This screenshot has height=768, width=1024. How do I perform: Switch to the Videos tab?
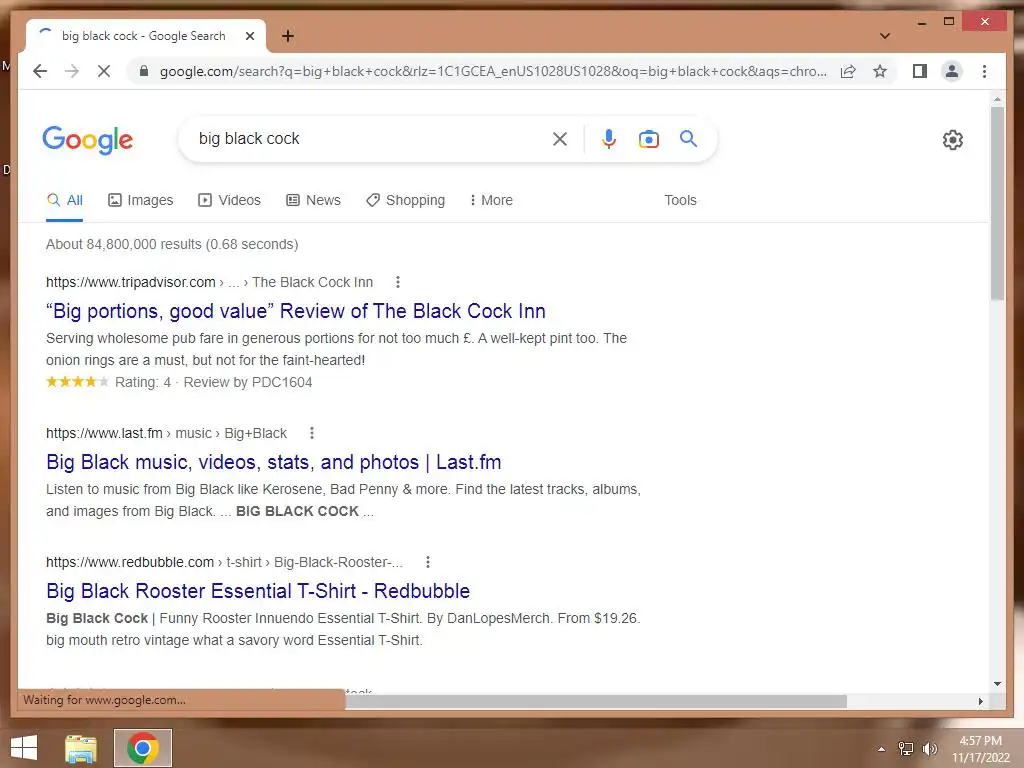point(229,200)
